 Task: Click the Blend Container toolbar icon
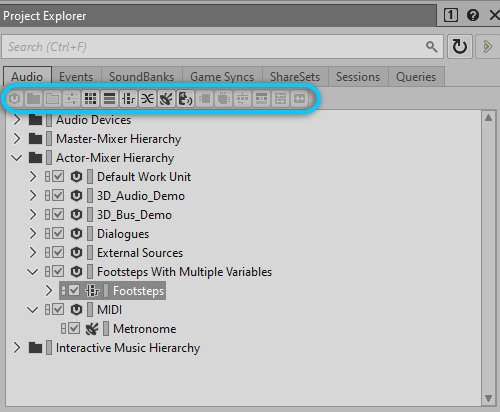point(147,99)
